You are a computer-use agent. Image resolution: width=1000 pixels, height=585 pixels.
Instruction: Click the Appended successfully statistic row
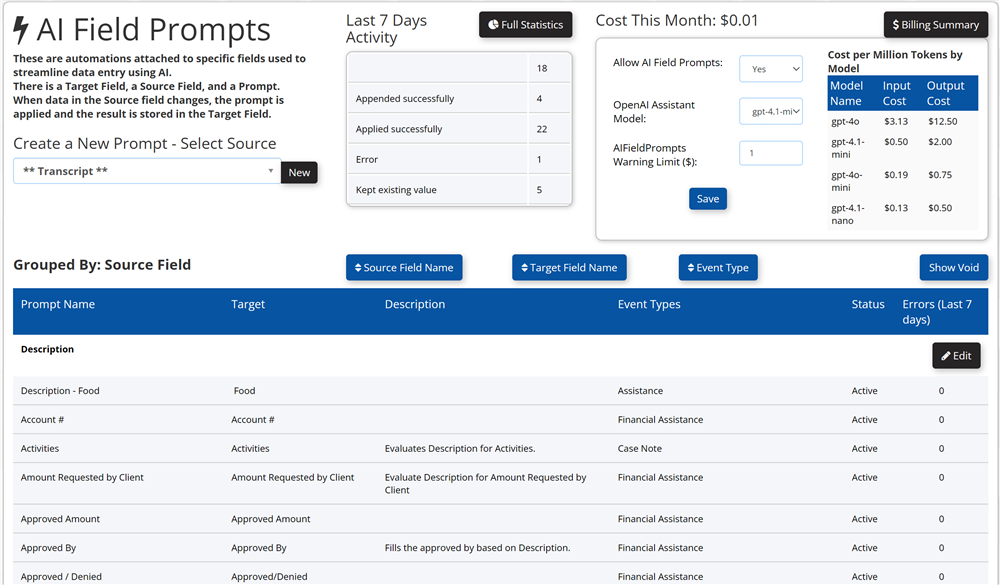pyautogui.click(x=459, y=99)
